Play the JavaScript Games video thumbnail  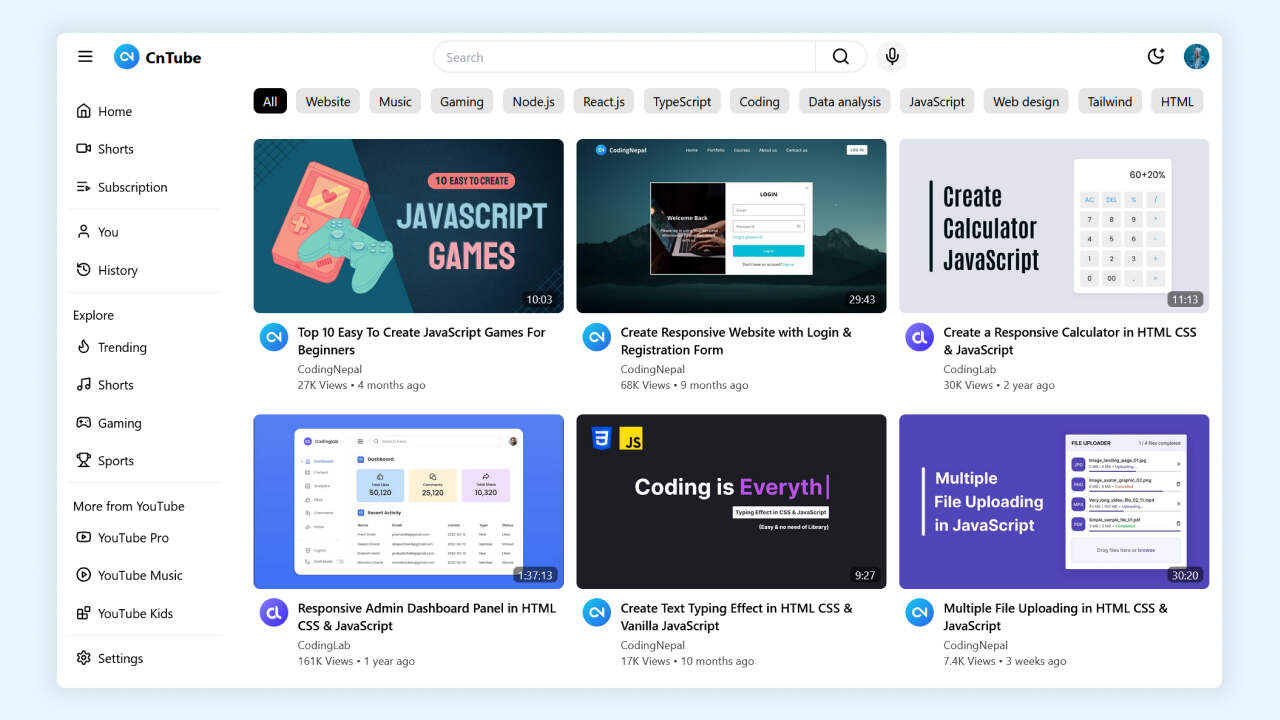click(x=408, y=226)
